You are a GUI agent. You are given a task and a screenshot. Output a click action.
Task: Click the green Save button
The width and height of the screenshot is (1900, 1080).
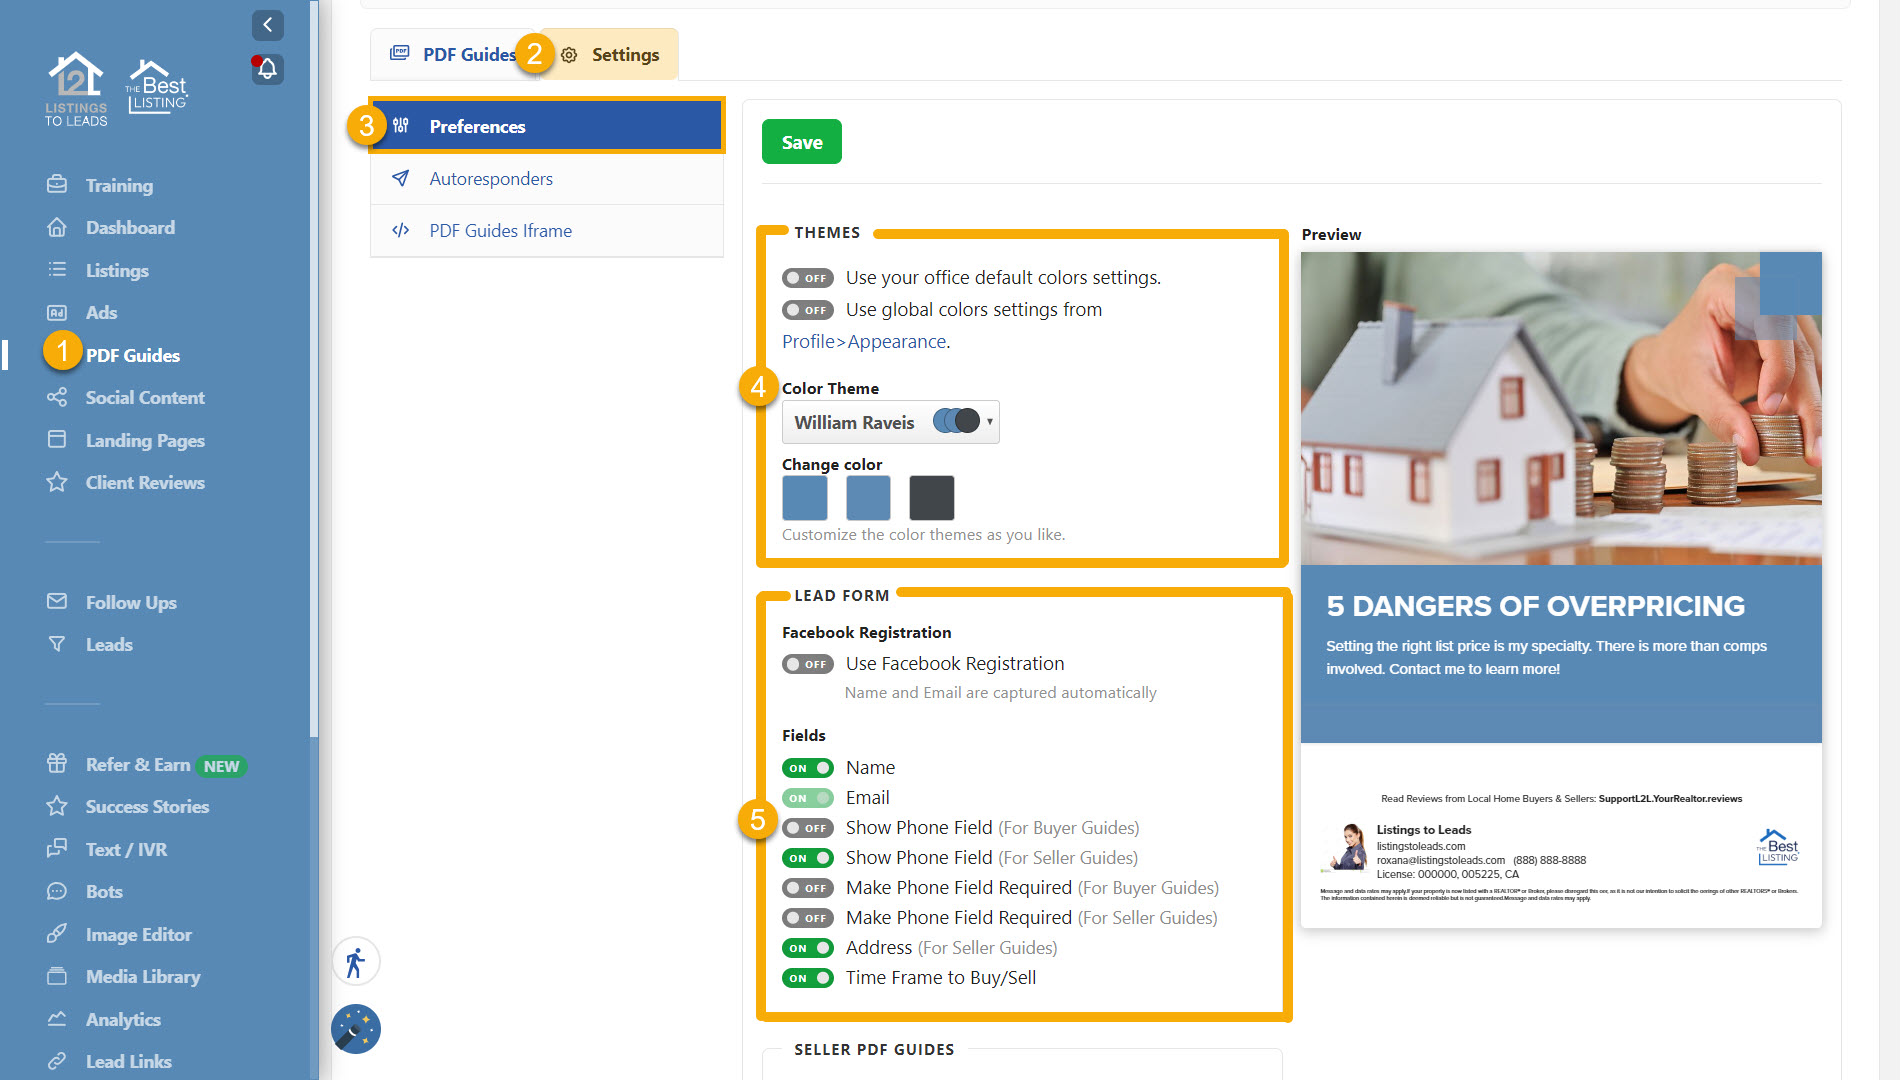(x=801, y=142)
